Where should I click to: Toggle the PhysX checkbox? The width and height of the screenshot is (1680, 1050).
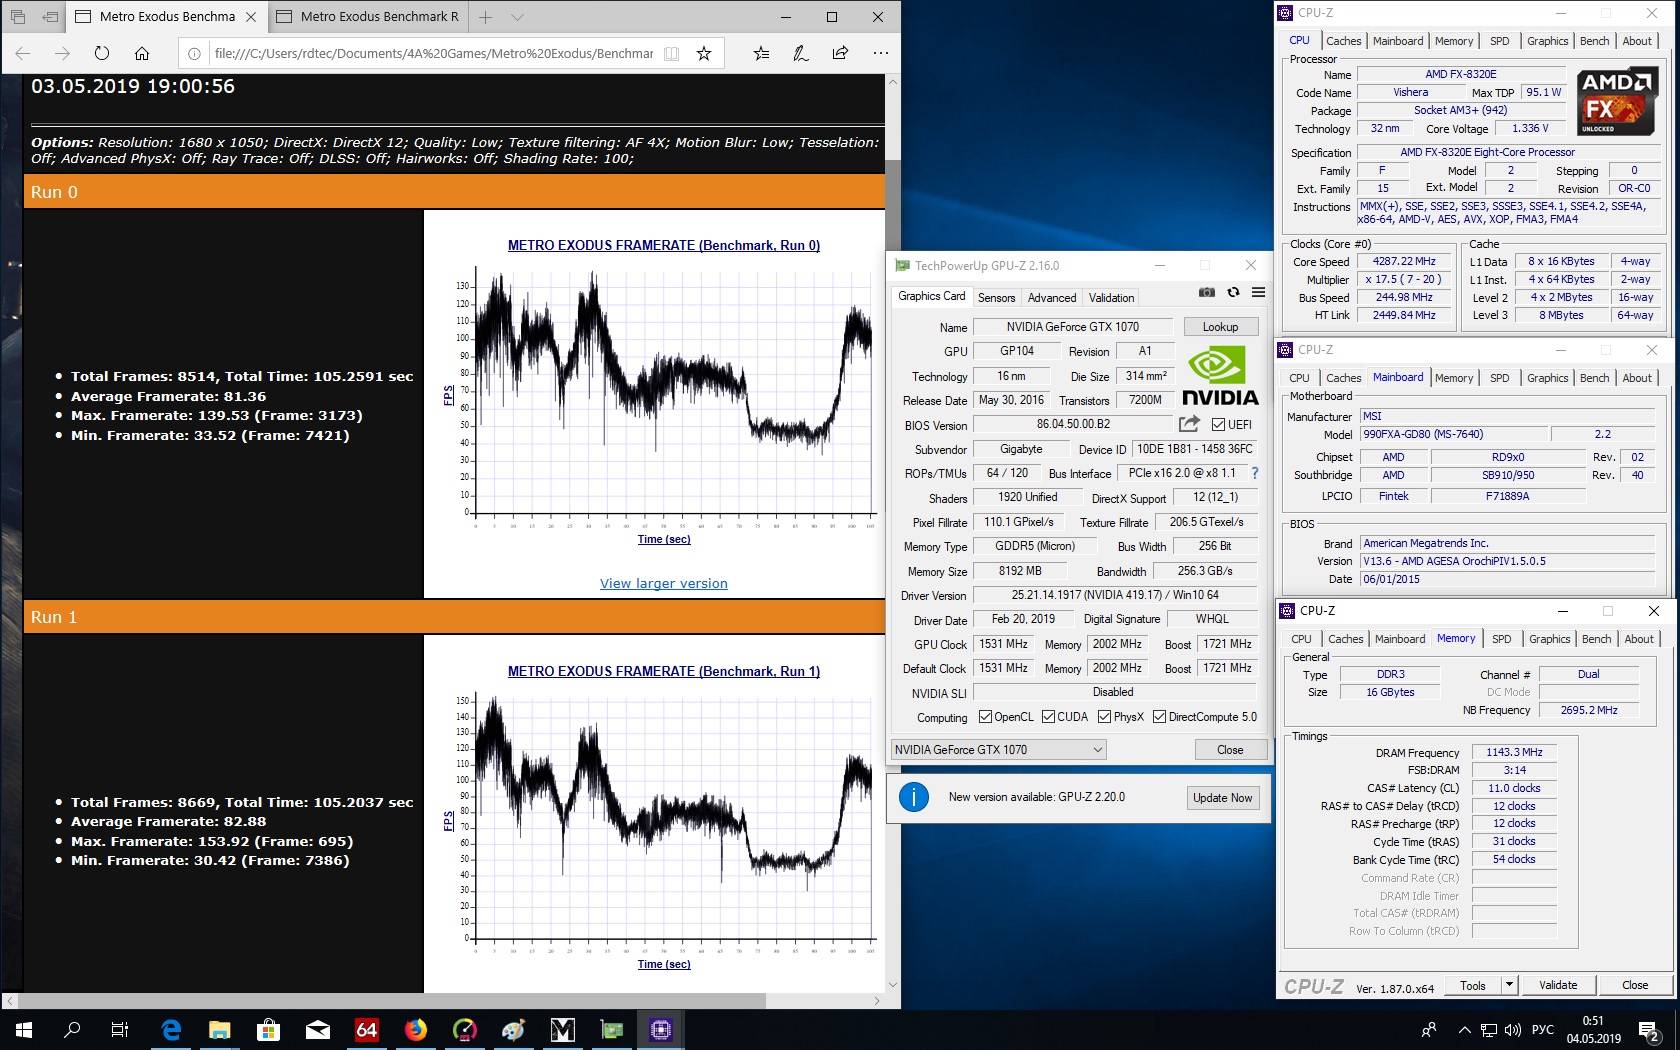1104,717
